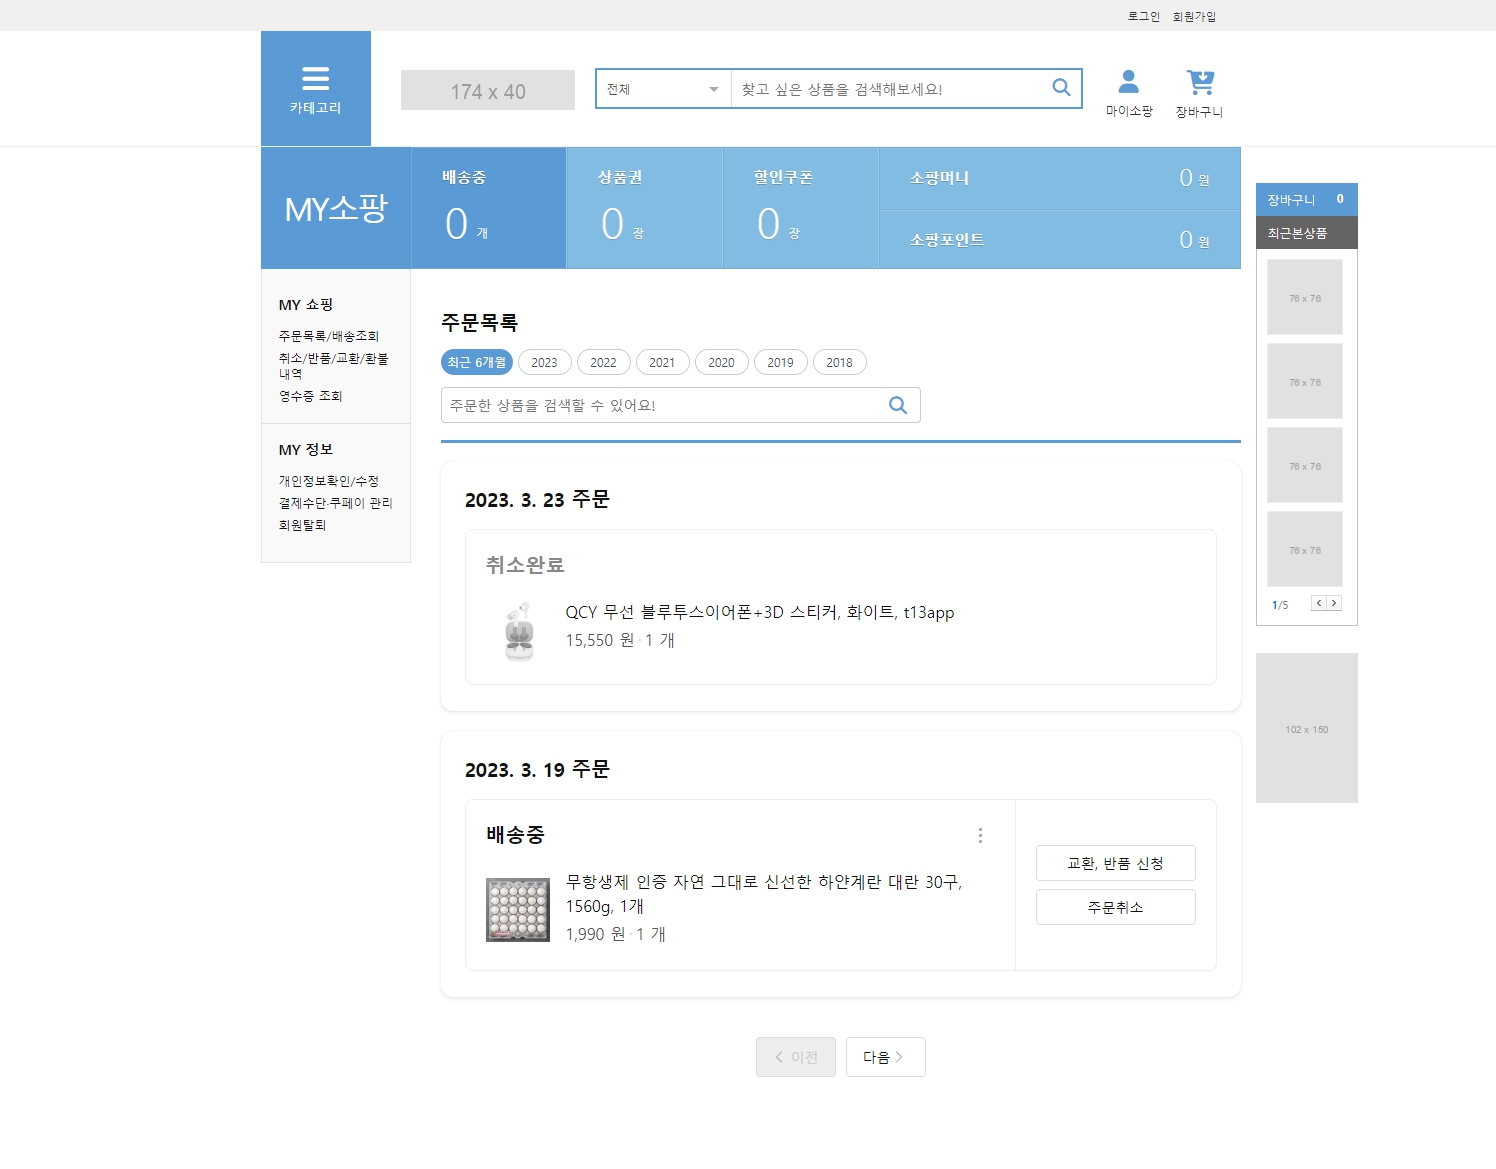The image size is (1496, 1169).
Task: Select the 2023 year filter
Action: pyautogui.click(x=545, y=362)
